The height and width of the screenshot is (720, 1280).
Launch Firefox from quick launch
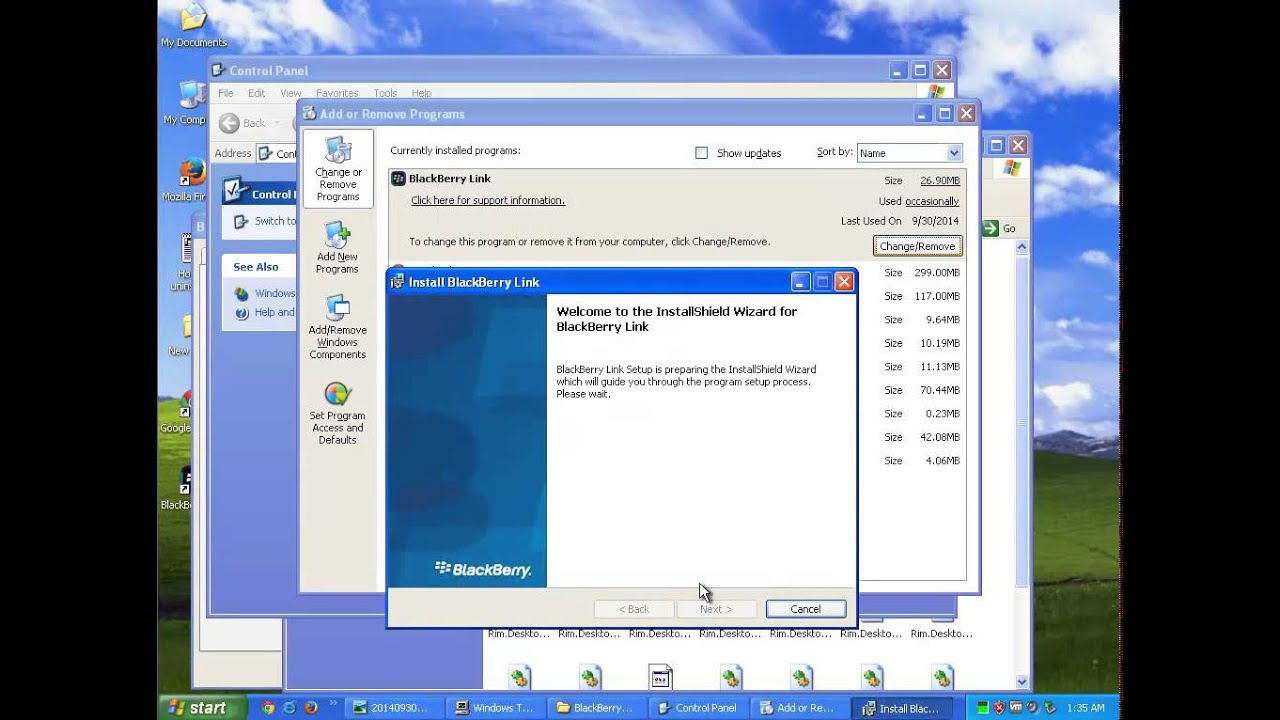[x=310, y=707]
